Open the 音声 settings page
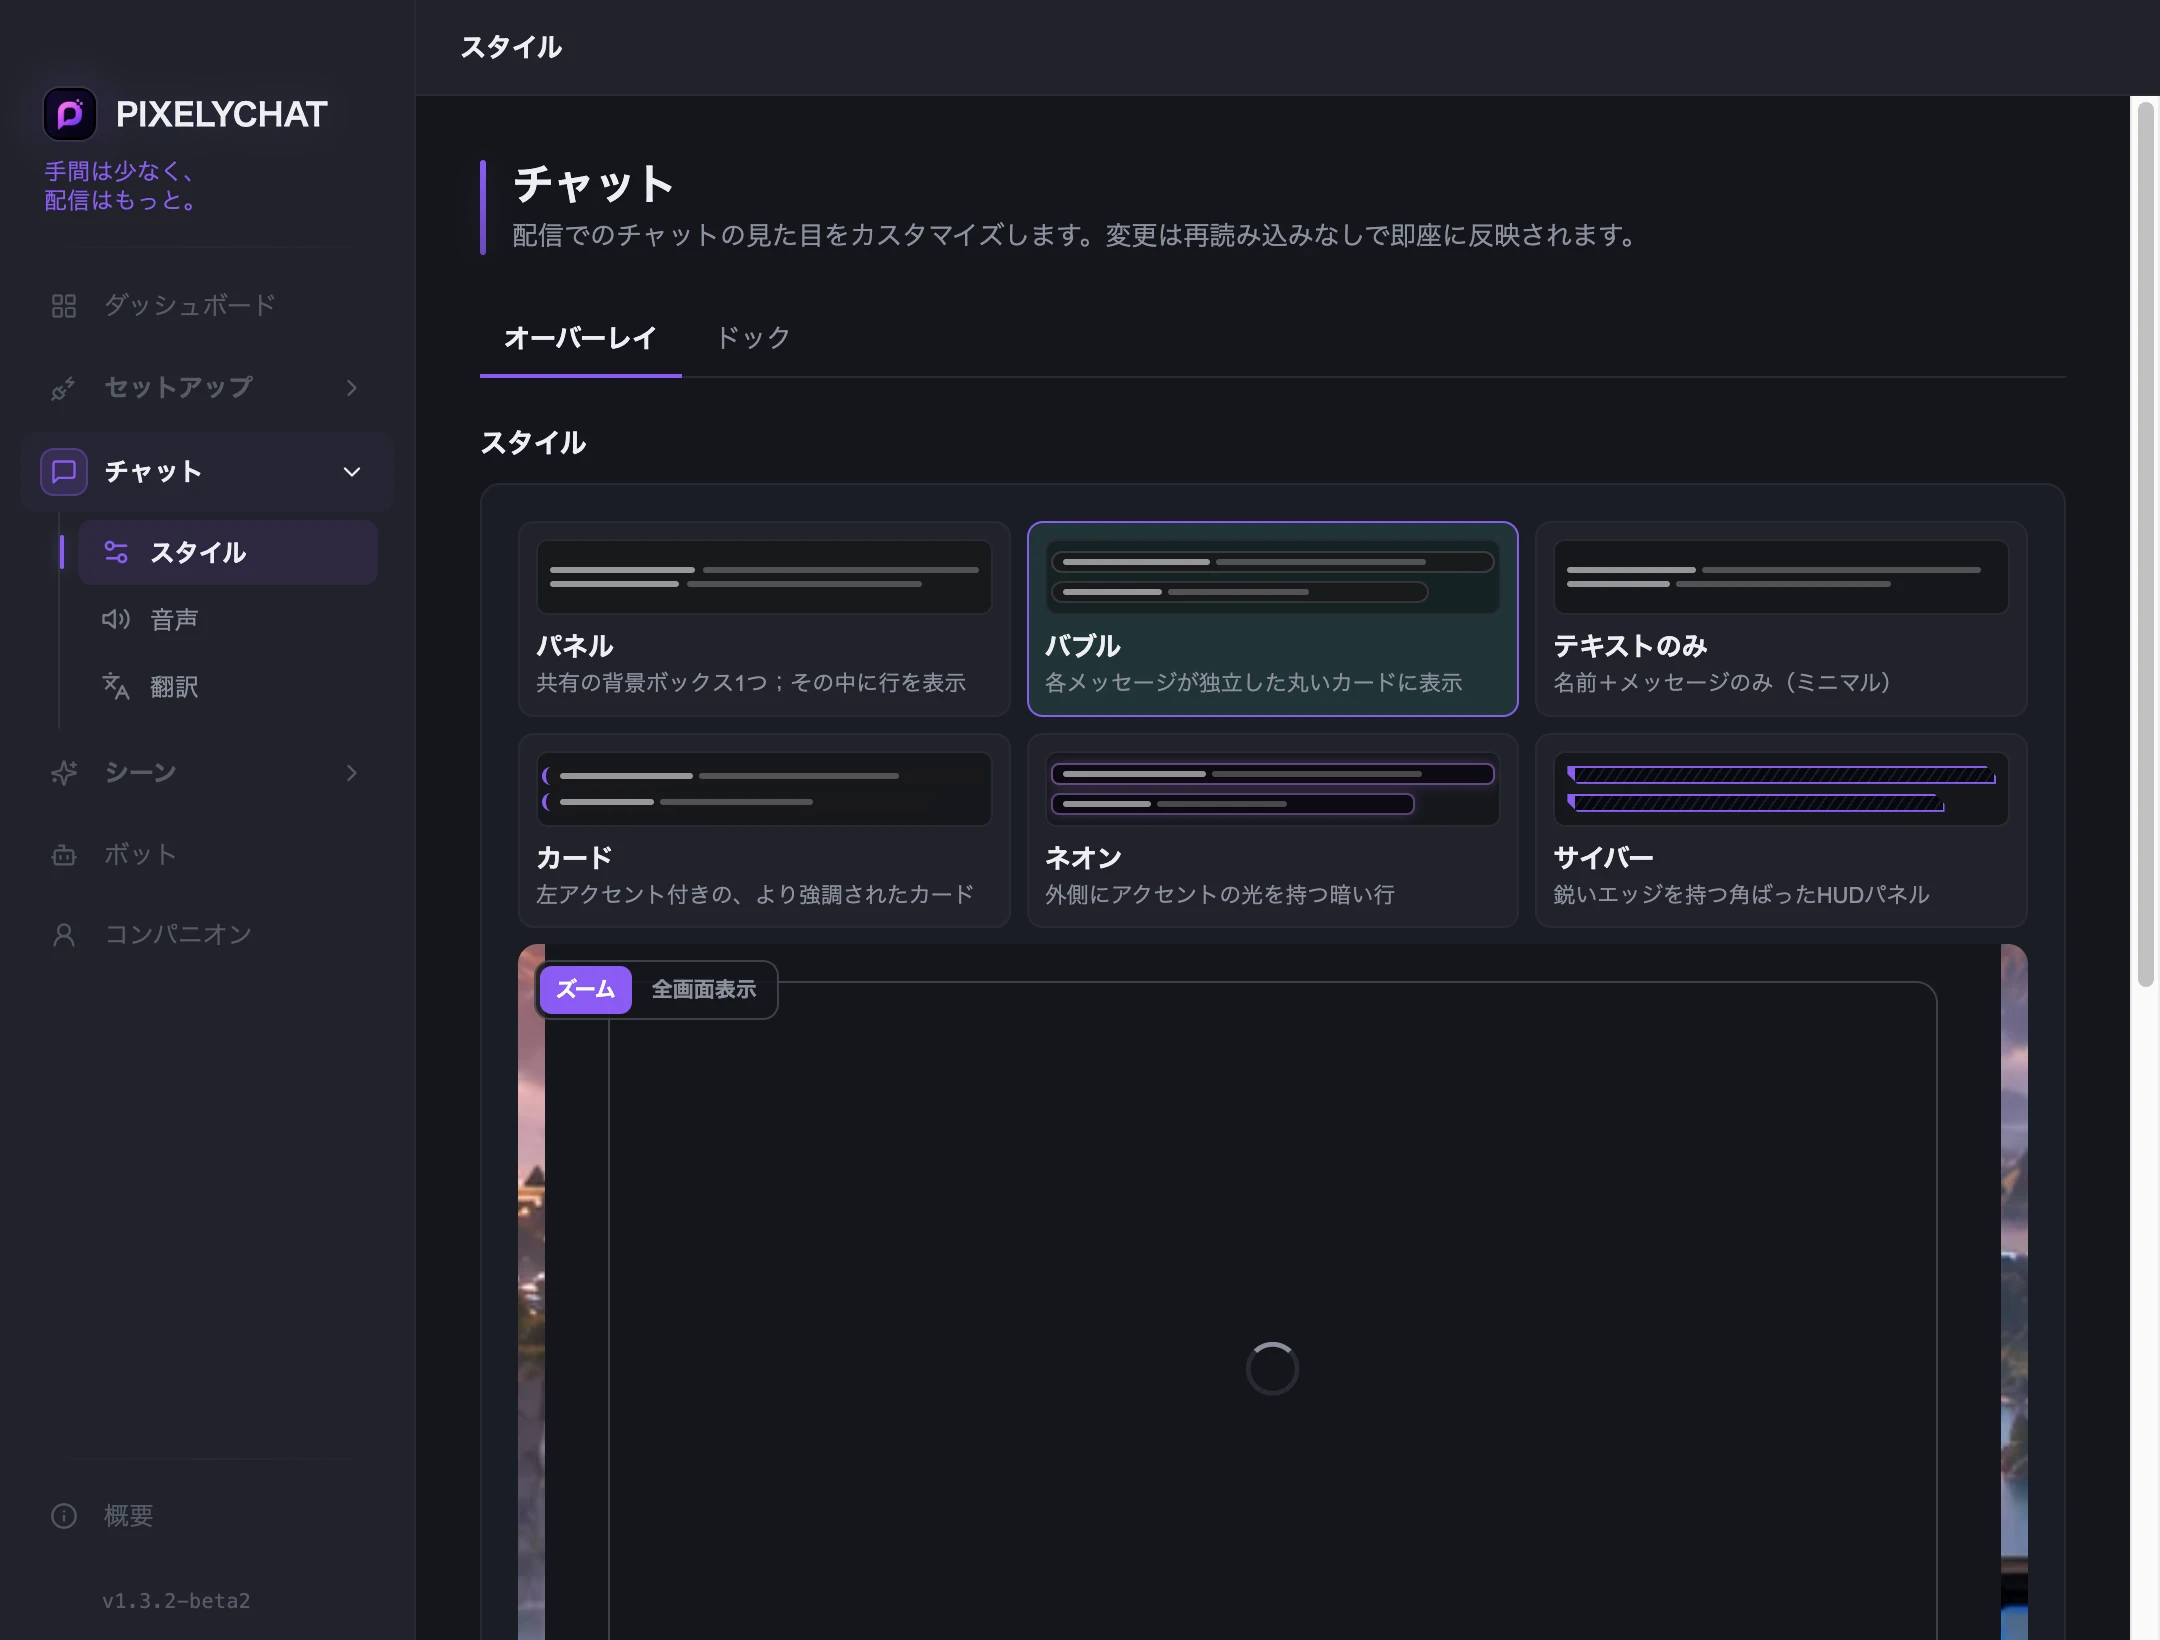 point(228,620)
